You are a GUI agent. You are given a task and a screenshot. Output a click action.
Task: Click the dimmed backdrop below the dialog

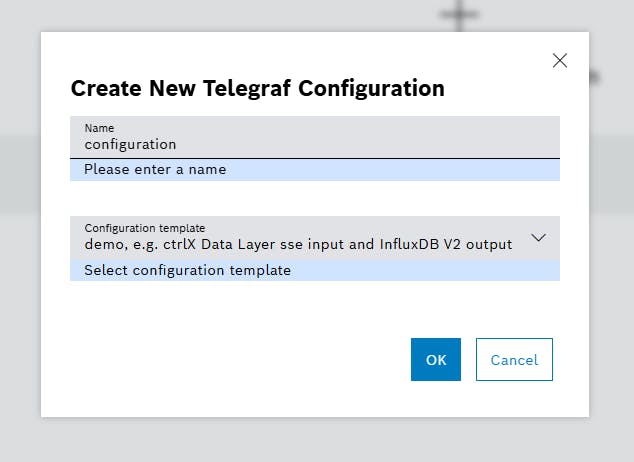click(x=315, y=441)
